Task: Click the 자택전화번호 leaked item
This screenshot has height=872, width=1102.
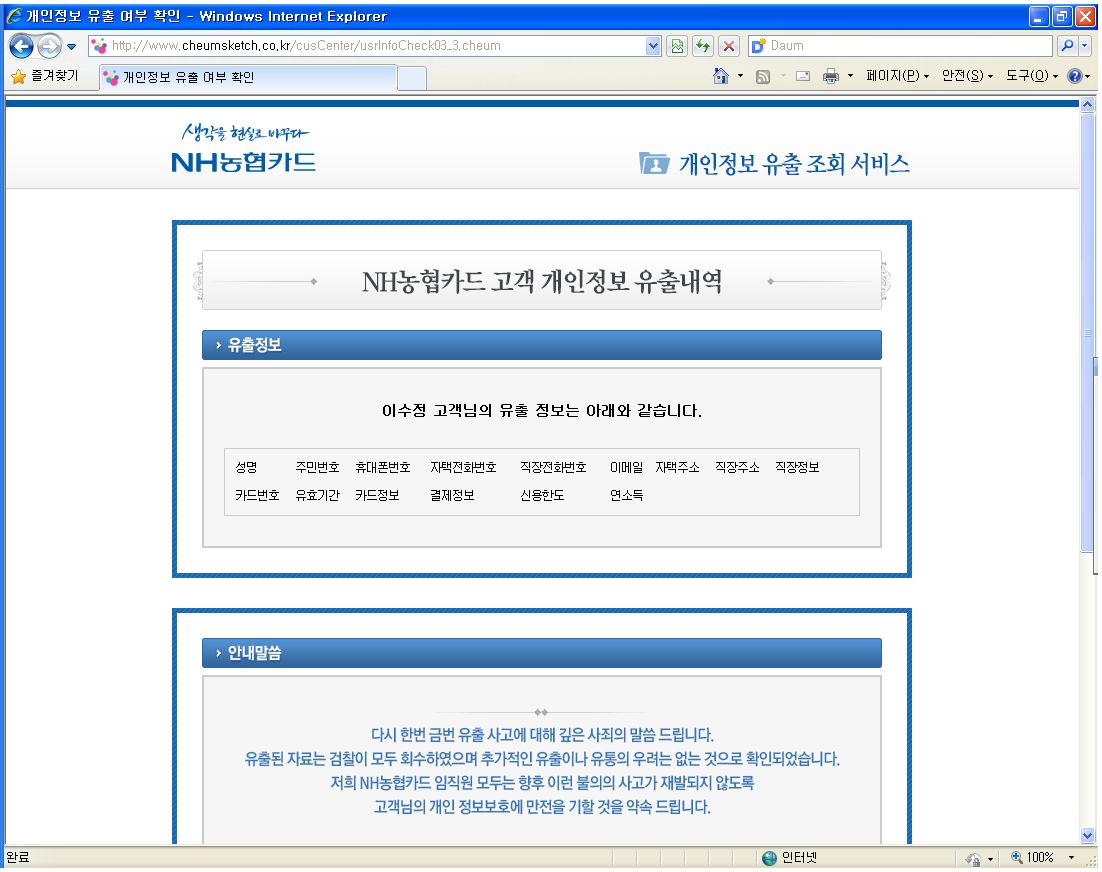Action: 463,467
